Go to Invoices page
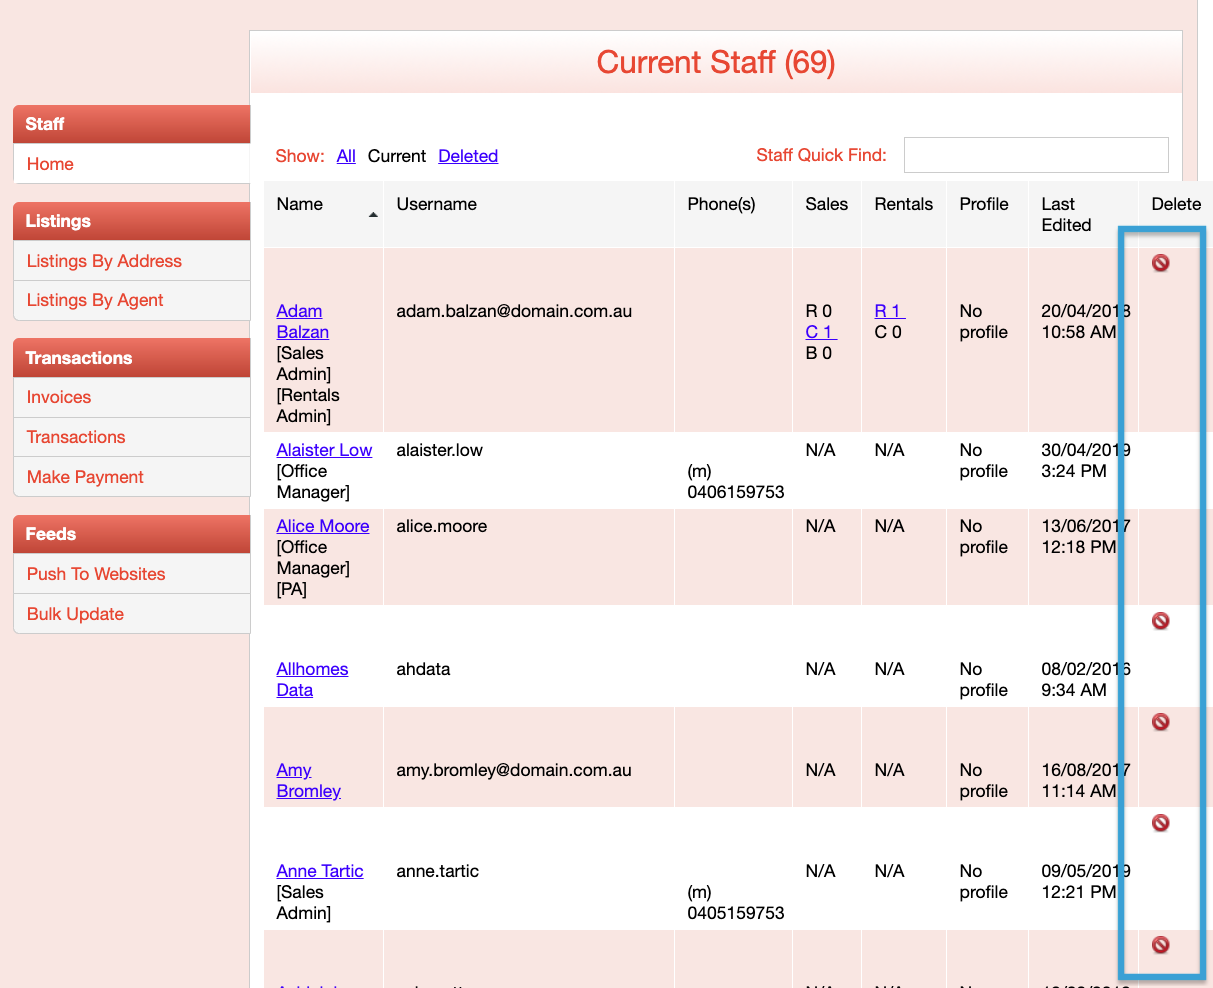This screenshot has width=1213, height=988. click(59, 397)
